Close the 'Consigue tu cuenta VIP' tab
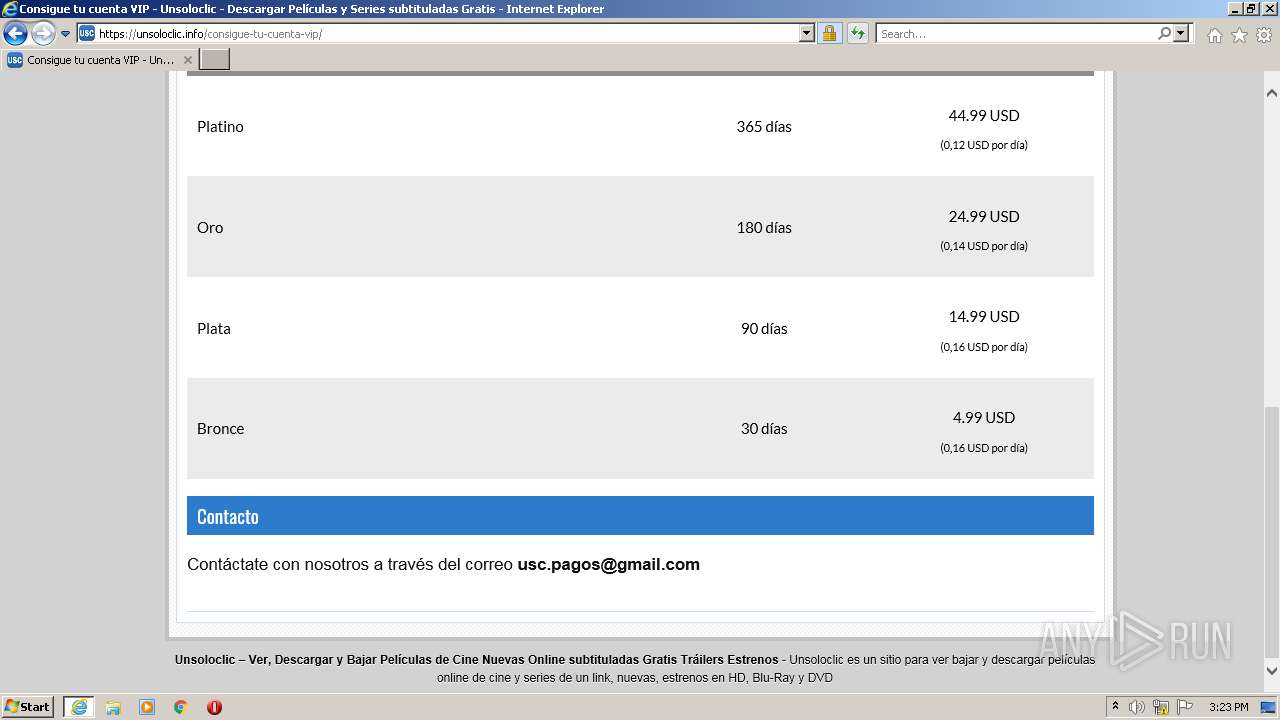The height and width of the screenshot is (720, 1280). pyautogui.click(x=188, y=60)
